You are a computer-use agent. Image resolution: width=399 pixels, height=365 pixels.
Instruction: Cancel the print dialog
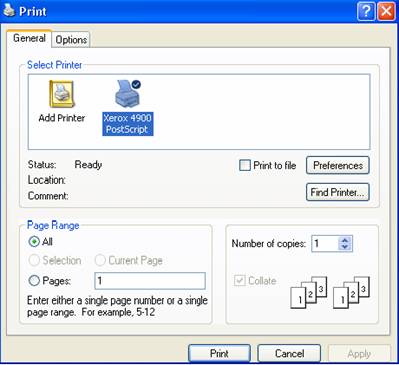289,353
